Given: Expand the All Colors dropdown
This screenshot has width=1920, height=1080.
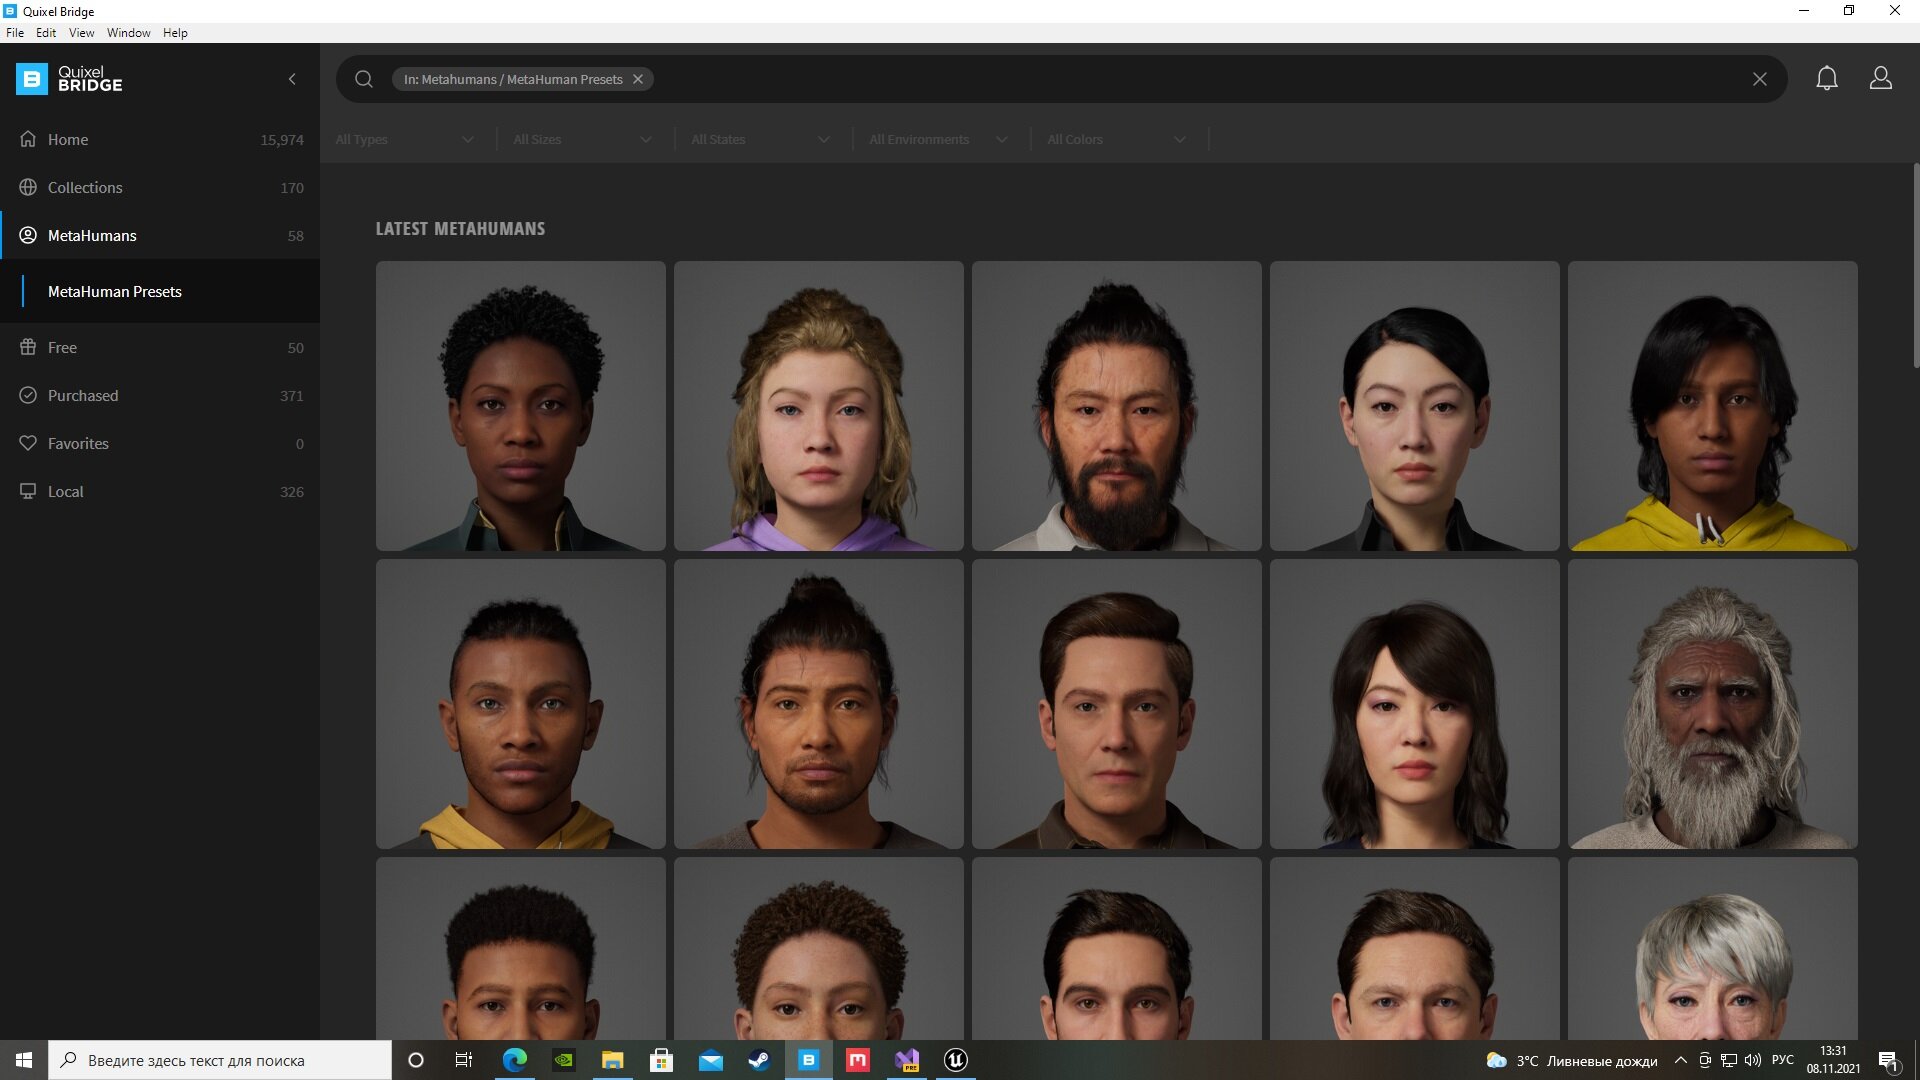Looking at the screenshot, I should point(1117,139).
